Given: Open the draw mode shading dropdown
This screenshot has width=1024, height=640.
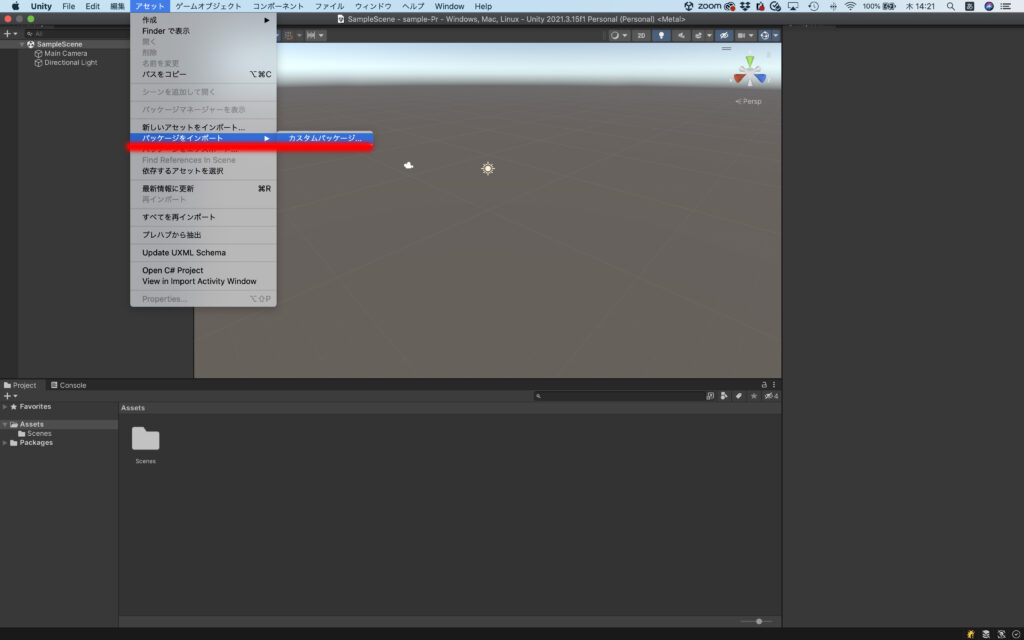Looking at the screenshot, I should 618,35.
